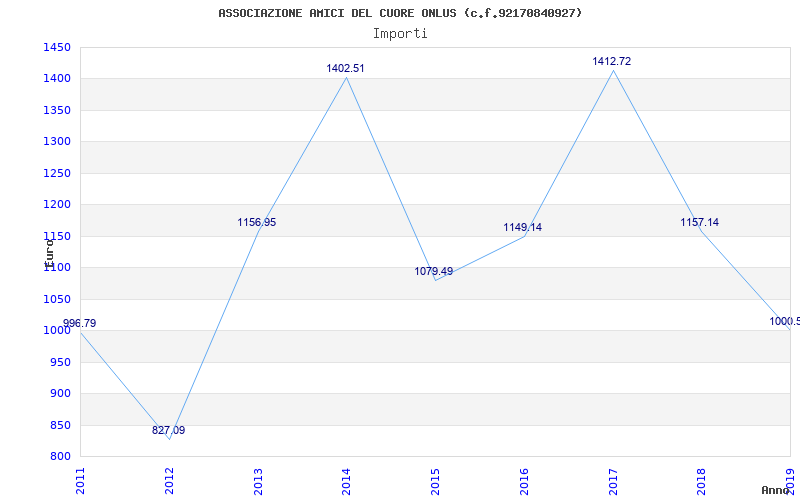The height and width of the screenshot is (500, 800).
Task: Click the 2011 x-axis label
Action: click(80, 481)
